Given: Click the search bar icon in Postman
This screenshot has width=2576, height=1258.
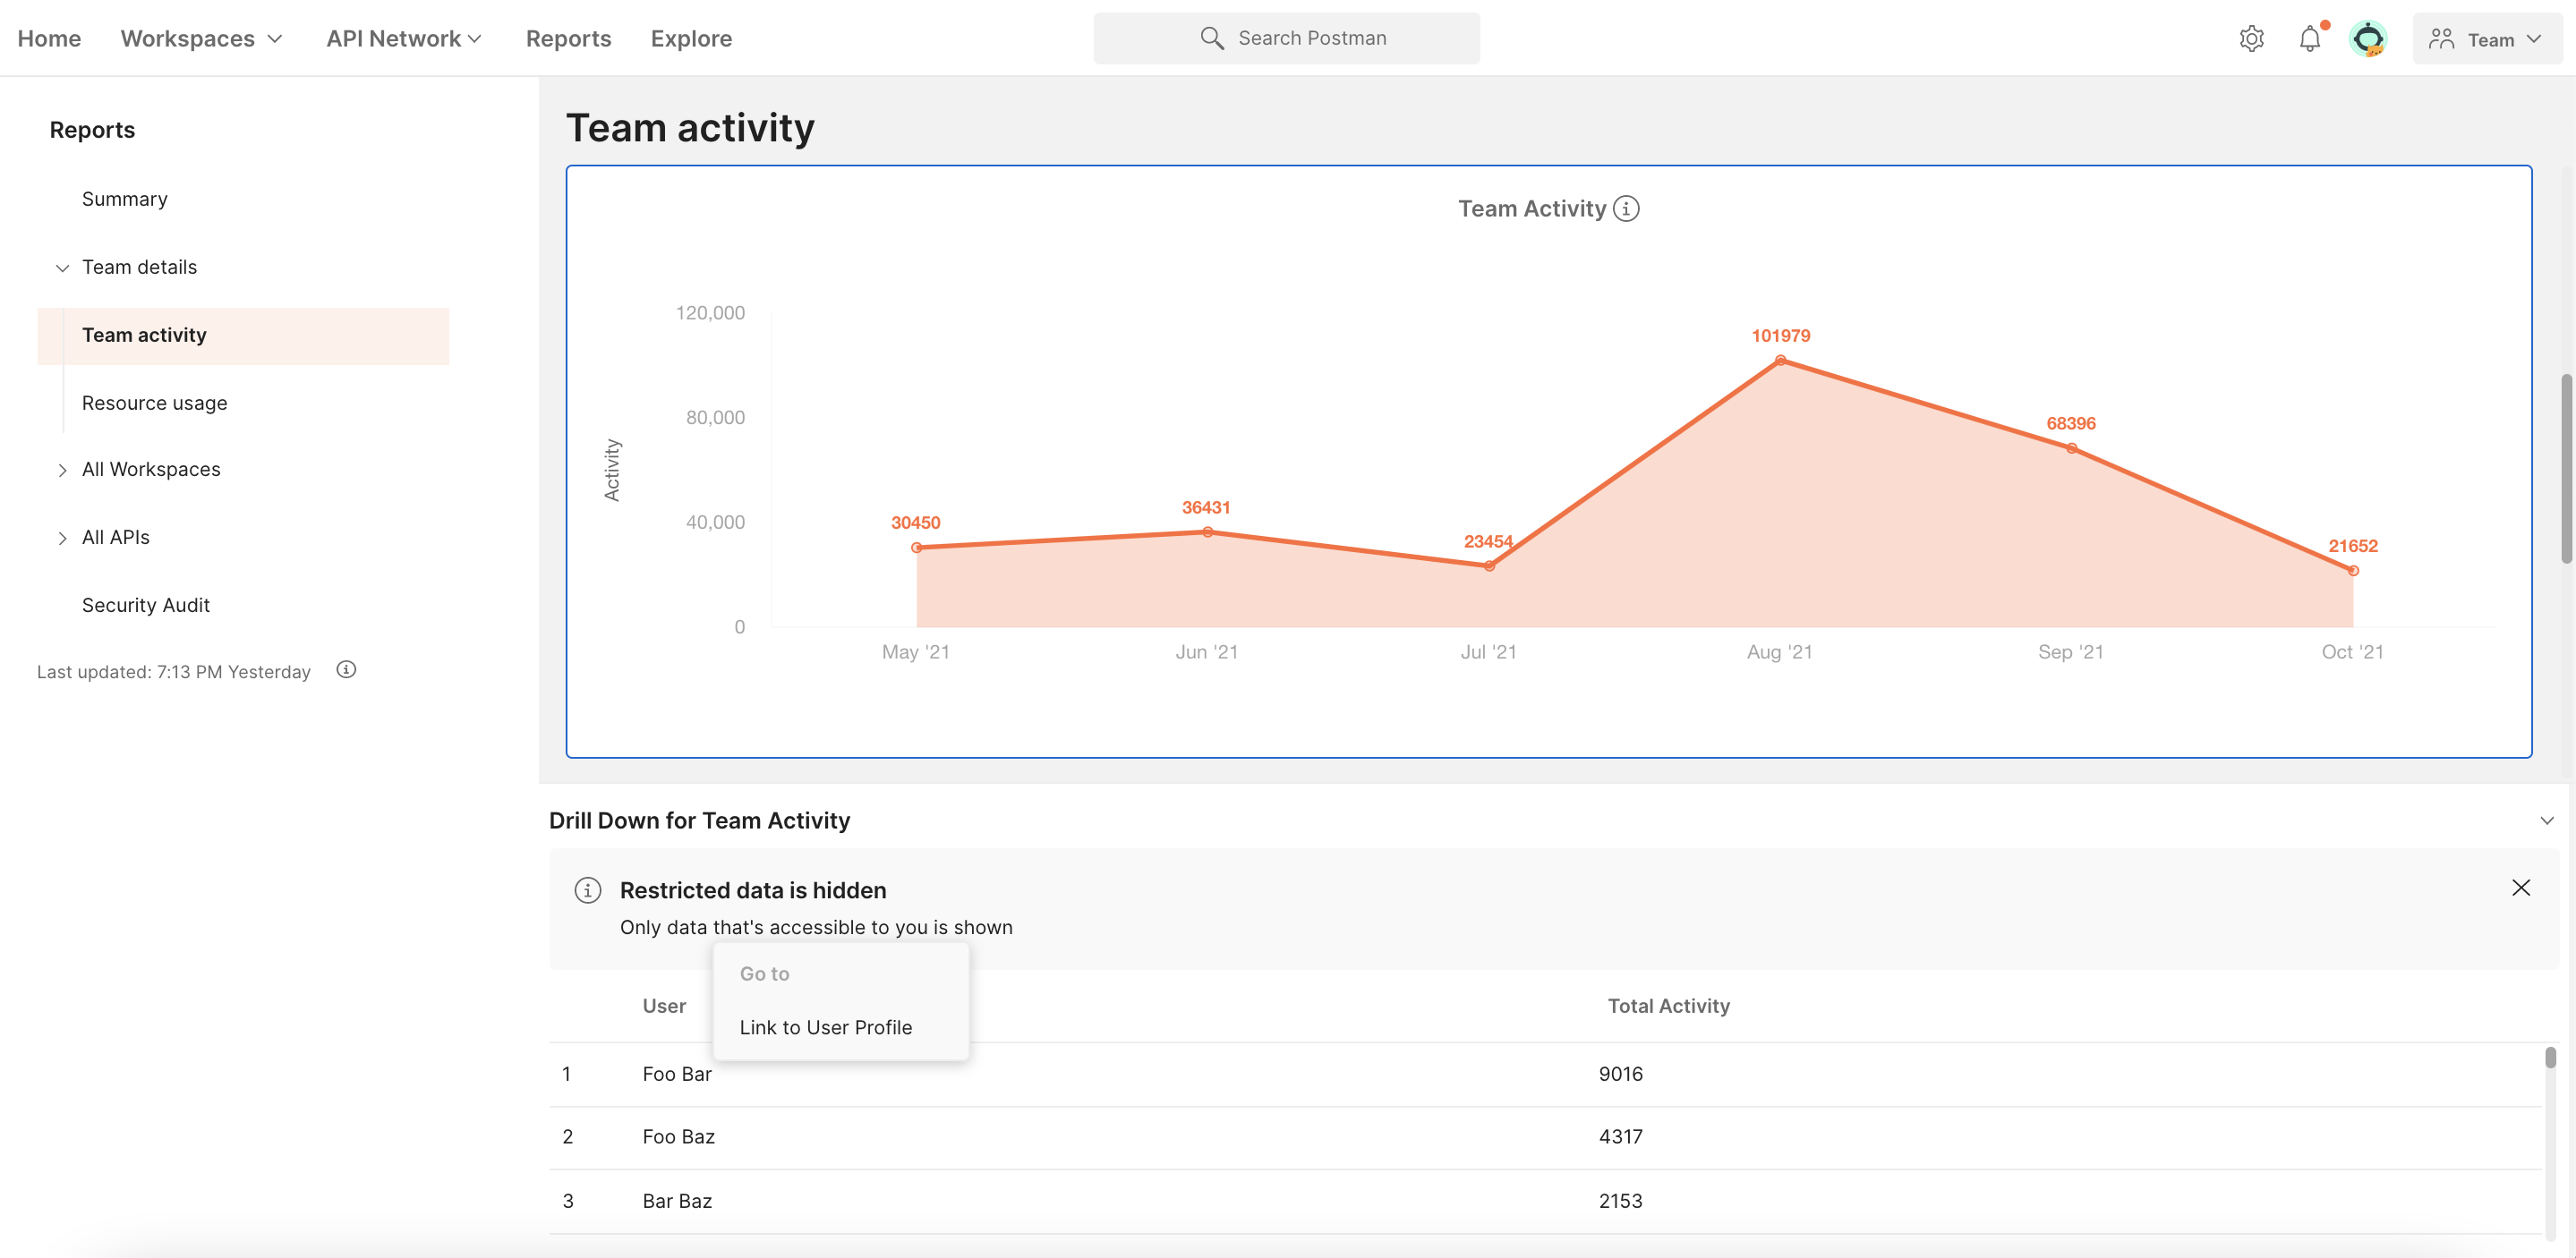Looking at the screenshot, I should click(1213, 36).
